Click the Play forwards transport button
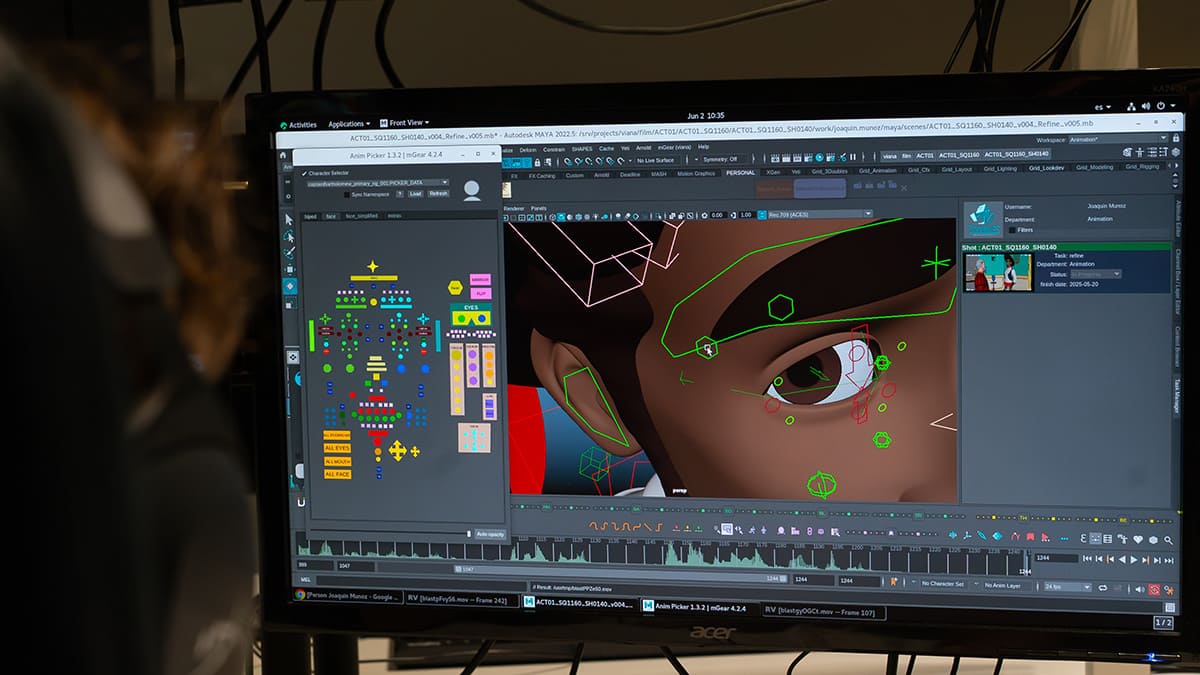Image resolution: width=1200 pixels, height=675 pixels. point(1133,560)
